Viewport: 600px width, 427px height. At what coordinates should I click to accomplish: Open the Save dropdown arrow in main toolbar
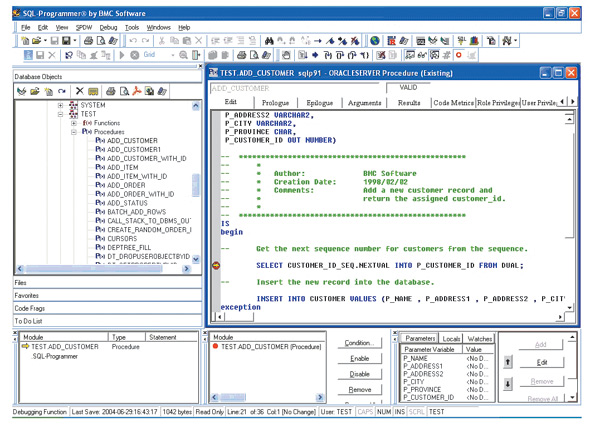coord(75,41)
